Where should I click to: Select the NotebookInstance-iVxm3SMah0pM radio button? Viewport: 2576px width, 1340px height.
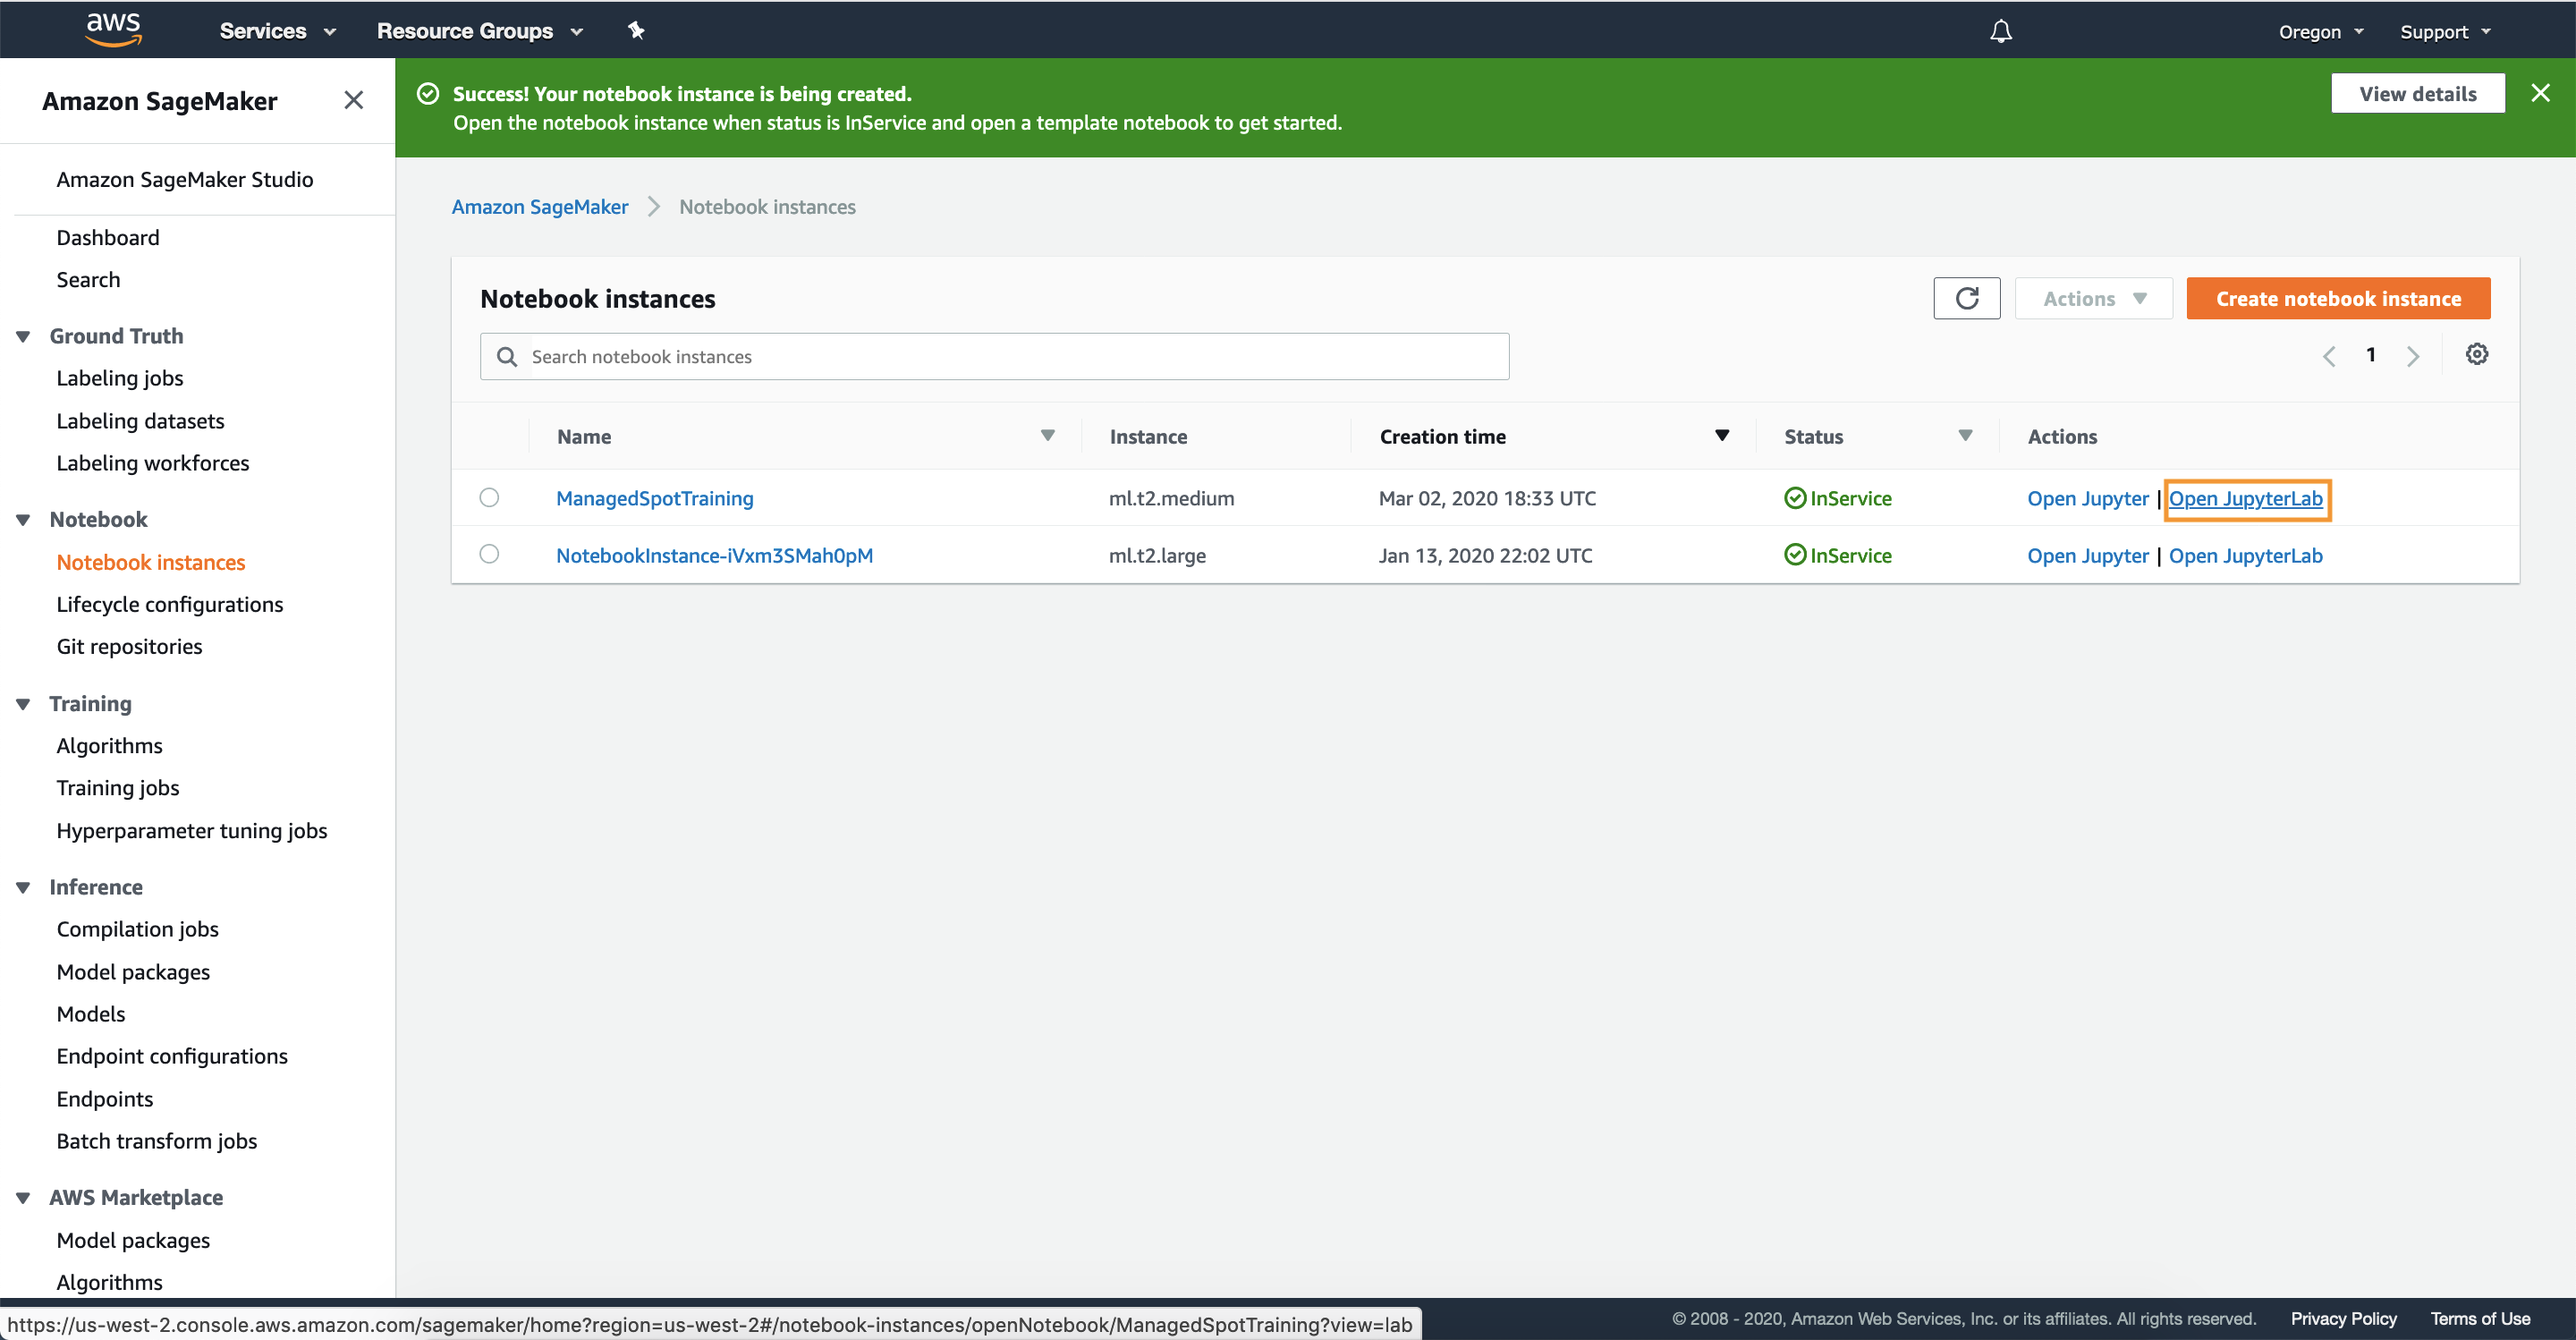489,554
